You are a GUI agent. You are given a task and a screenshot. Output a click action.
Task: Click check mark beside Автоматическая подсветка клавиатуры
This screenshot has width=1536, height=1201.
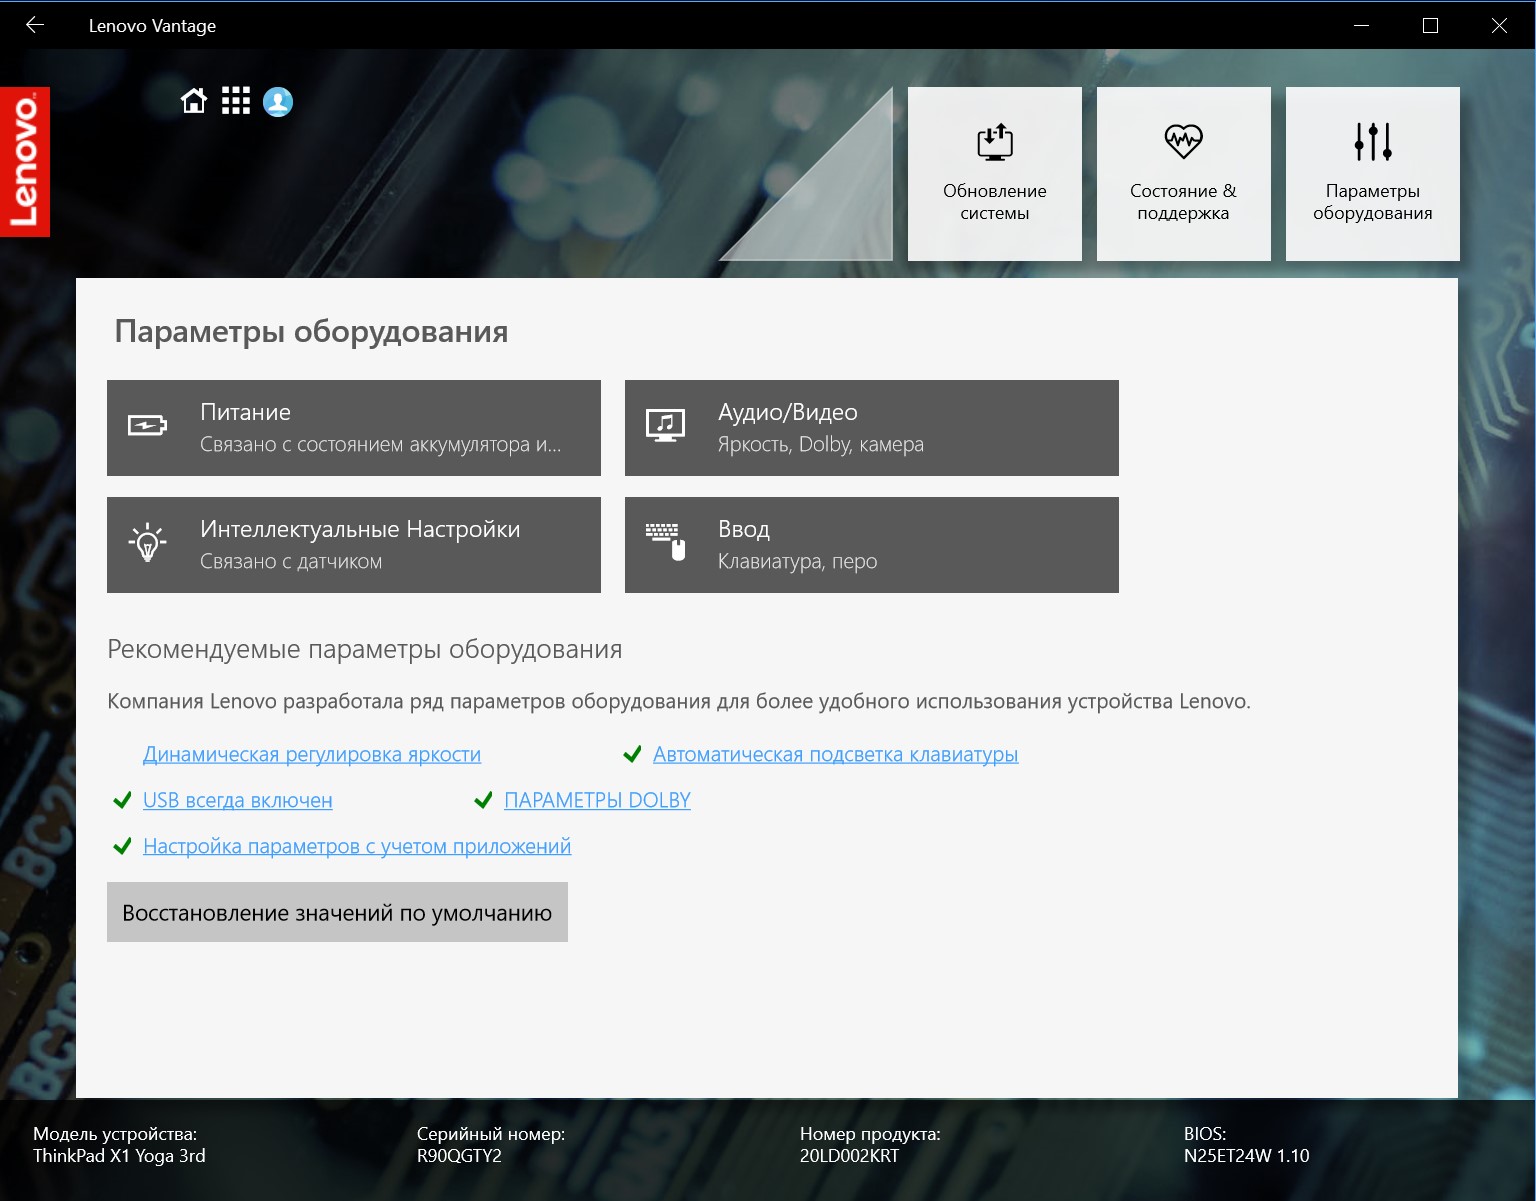[632, 754]
